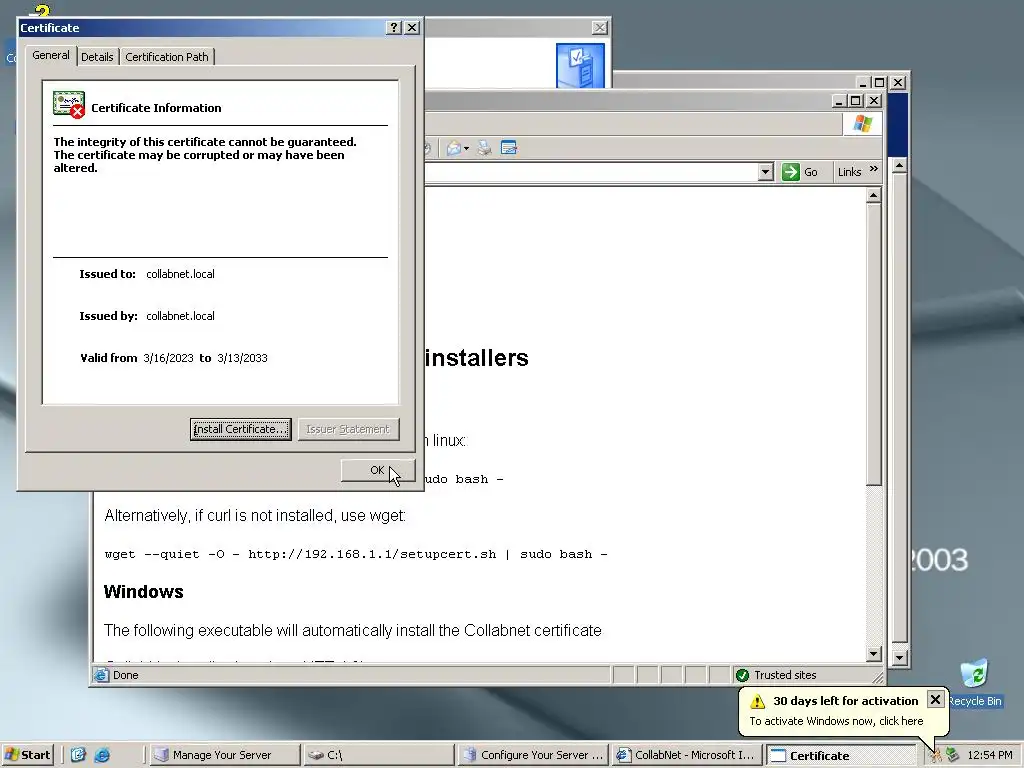Click the browser page vertical scrollbar thumb
This screenshot has width=1024, height=768.
point(874,344)
